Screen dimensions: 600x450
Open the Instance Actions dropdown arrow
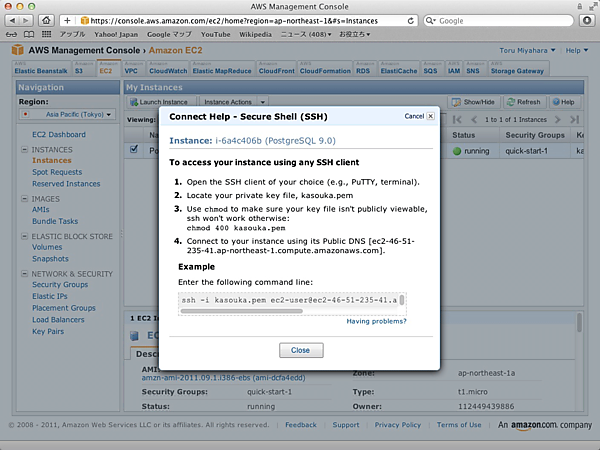click(262, 102)
